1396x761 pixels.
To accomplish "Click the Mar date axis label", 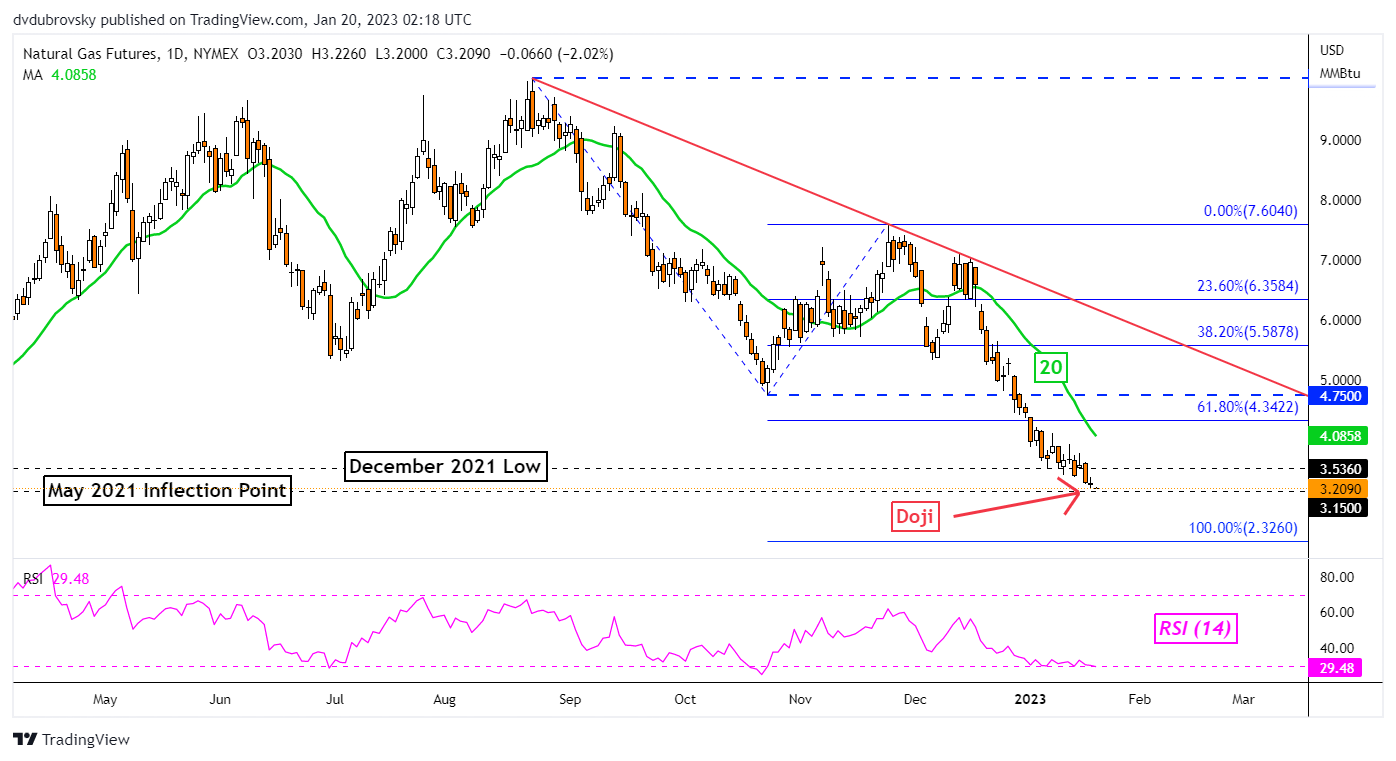I will click(1243, 700).
